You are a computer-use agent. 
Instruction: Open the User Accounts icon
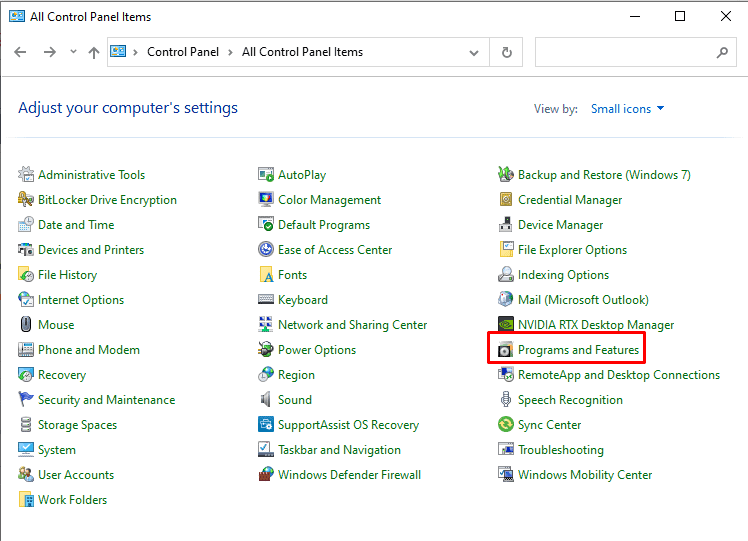click(x=26, y=475)
